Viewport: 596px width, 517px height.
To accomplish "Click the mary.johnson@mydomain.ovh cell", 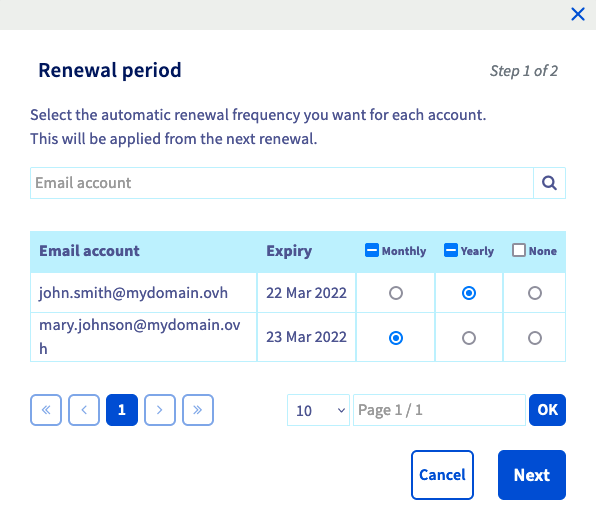I will click(x=144, y=337).
